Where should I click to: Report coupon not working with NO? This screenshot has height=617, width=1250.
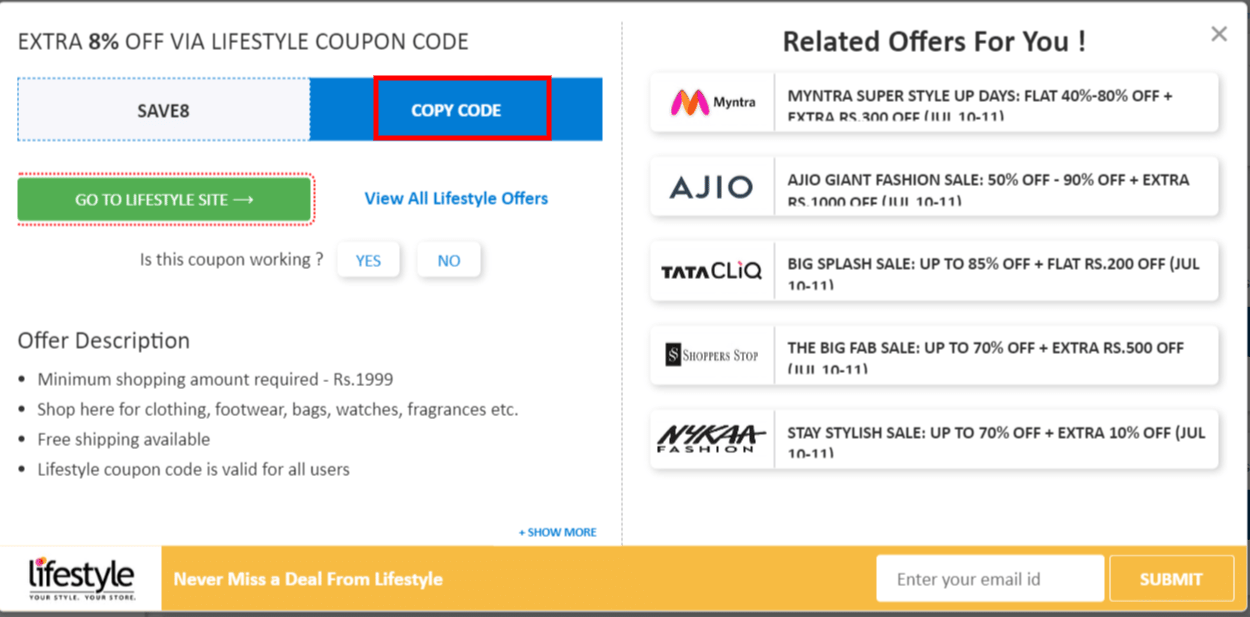448,259
